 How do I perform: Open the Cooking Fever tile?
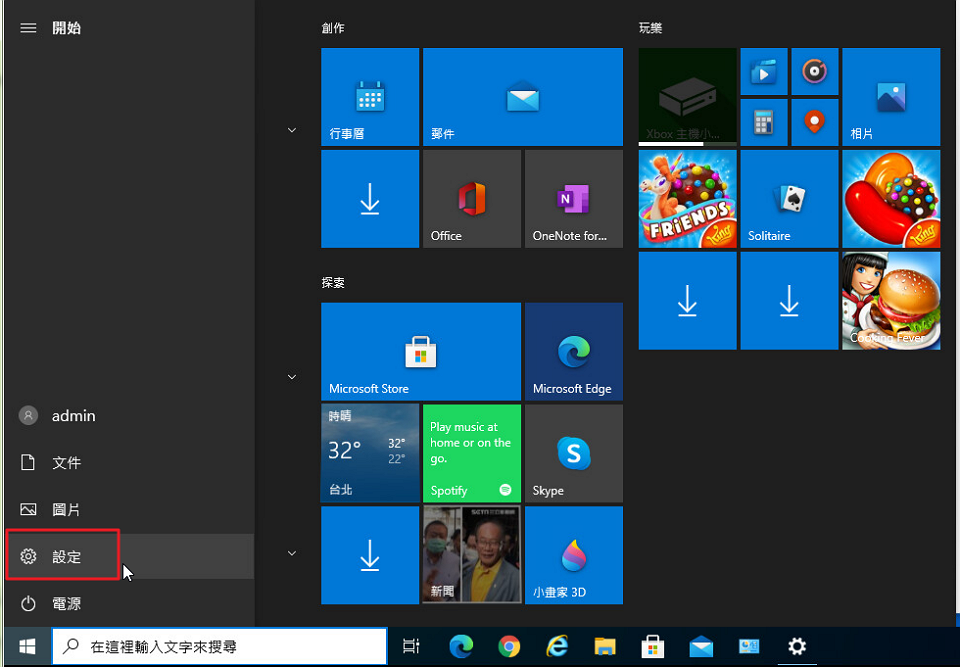click(891, 301)
